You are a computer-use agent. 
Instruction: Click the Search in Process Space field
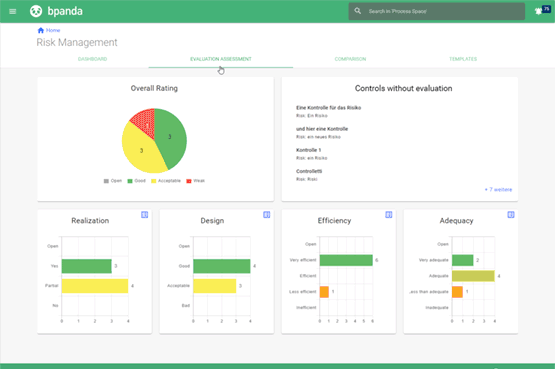pos(436,11)
